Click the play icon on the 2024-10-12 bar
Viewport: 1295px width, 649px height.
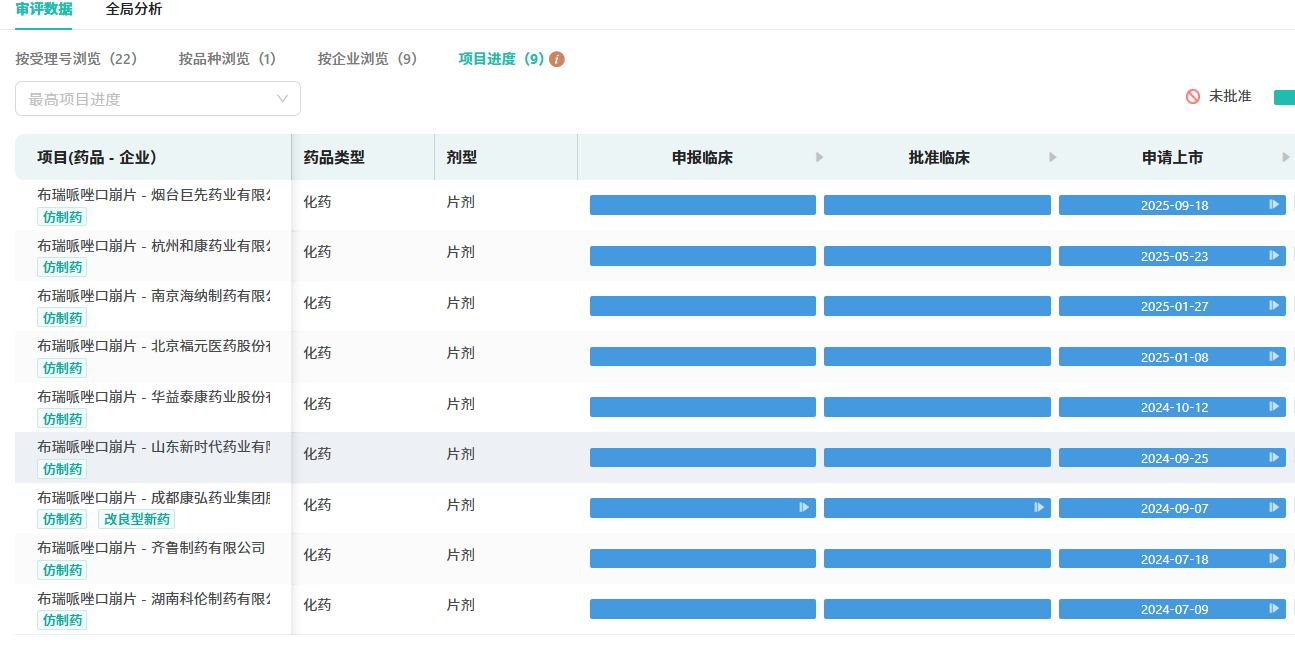click(1274, 407)
